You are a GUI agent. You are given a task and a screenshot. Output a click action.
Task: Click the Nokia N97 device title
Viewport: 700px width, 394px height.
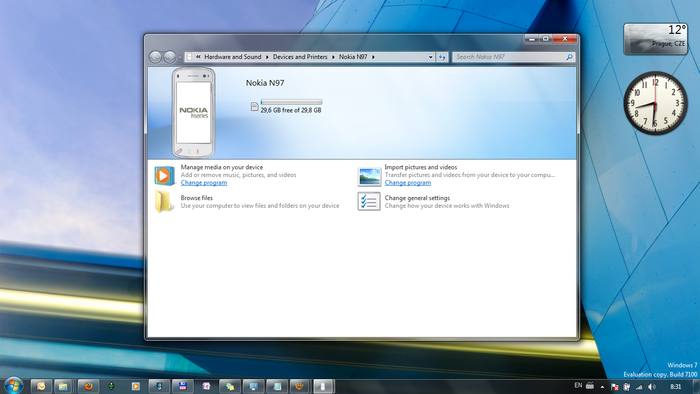pyautogui.click(x=265, y=83)
